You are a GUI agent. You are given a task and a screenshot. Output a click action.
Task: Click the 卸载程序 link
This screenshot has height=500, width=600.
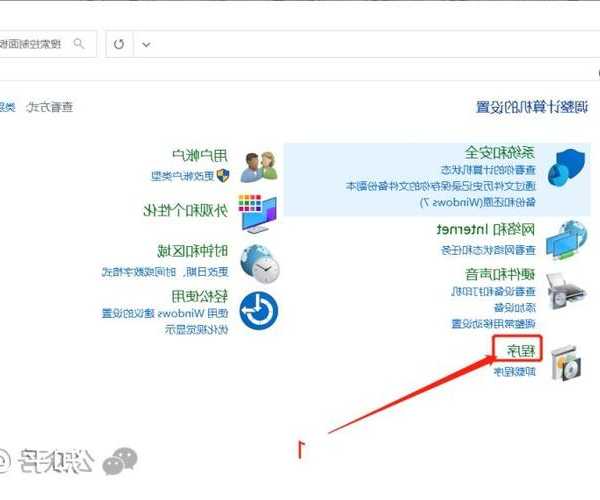(x=515, y=371)
